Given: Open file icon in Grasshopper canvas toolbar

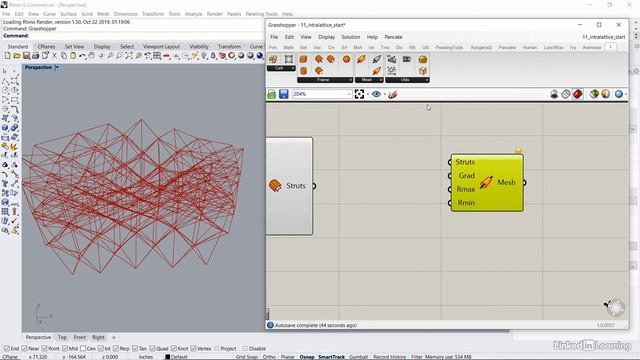Looking at the screenshot, I should point(272,95).
